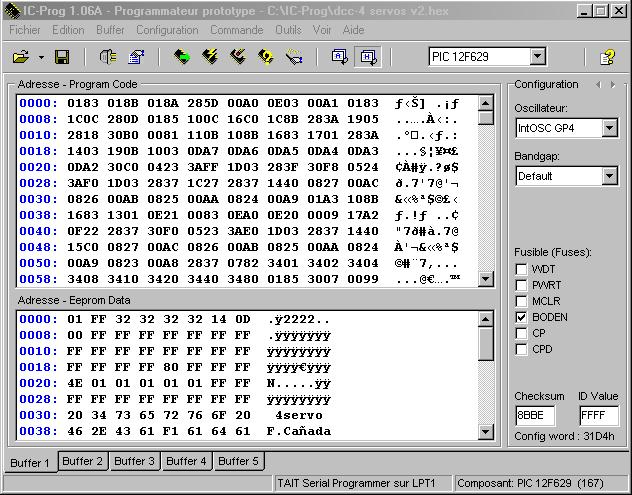Switch to the Buffer 4 tab

pyautogui.click(x=186, y=461)
